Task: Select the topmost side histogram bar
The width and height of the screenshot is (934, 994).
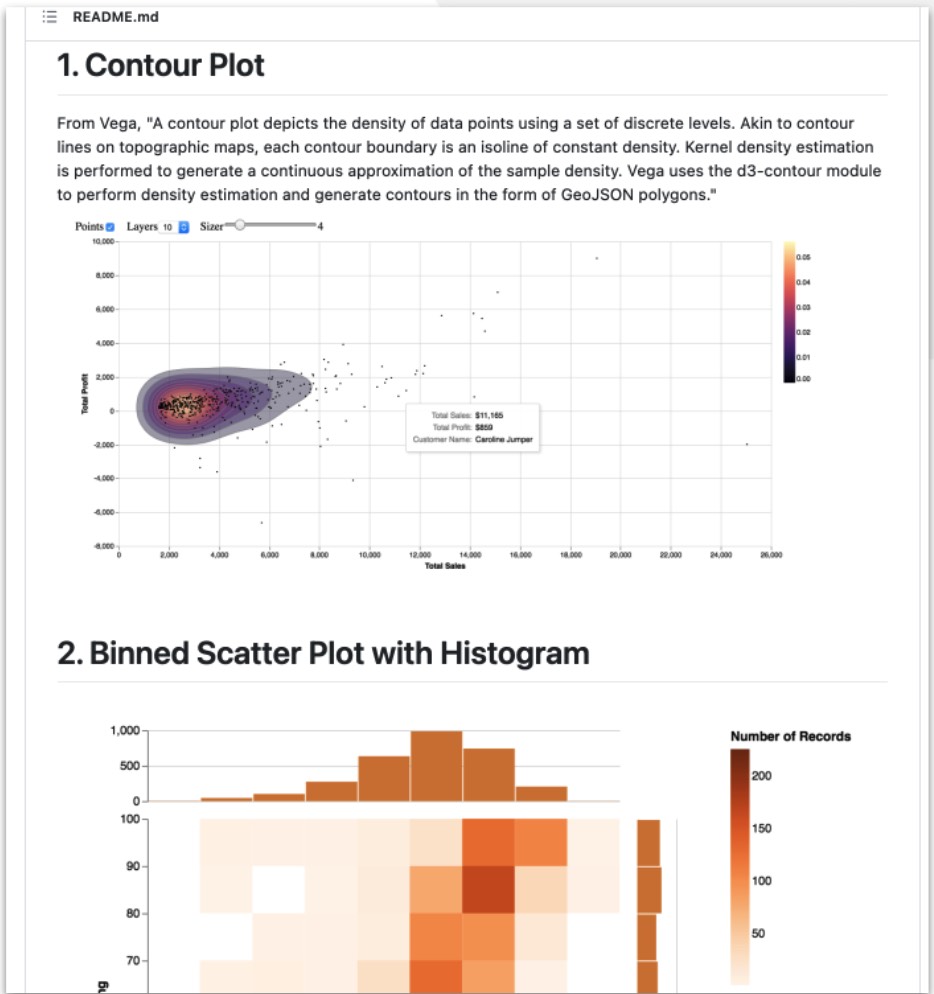Action: click(x=649, y=842)
